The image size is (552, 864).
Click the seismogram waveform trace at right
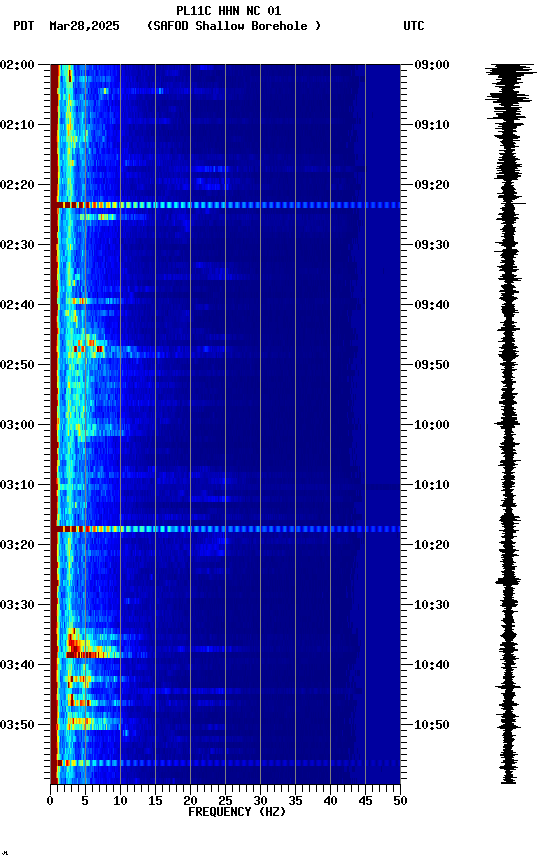coord(509,424)
